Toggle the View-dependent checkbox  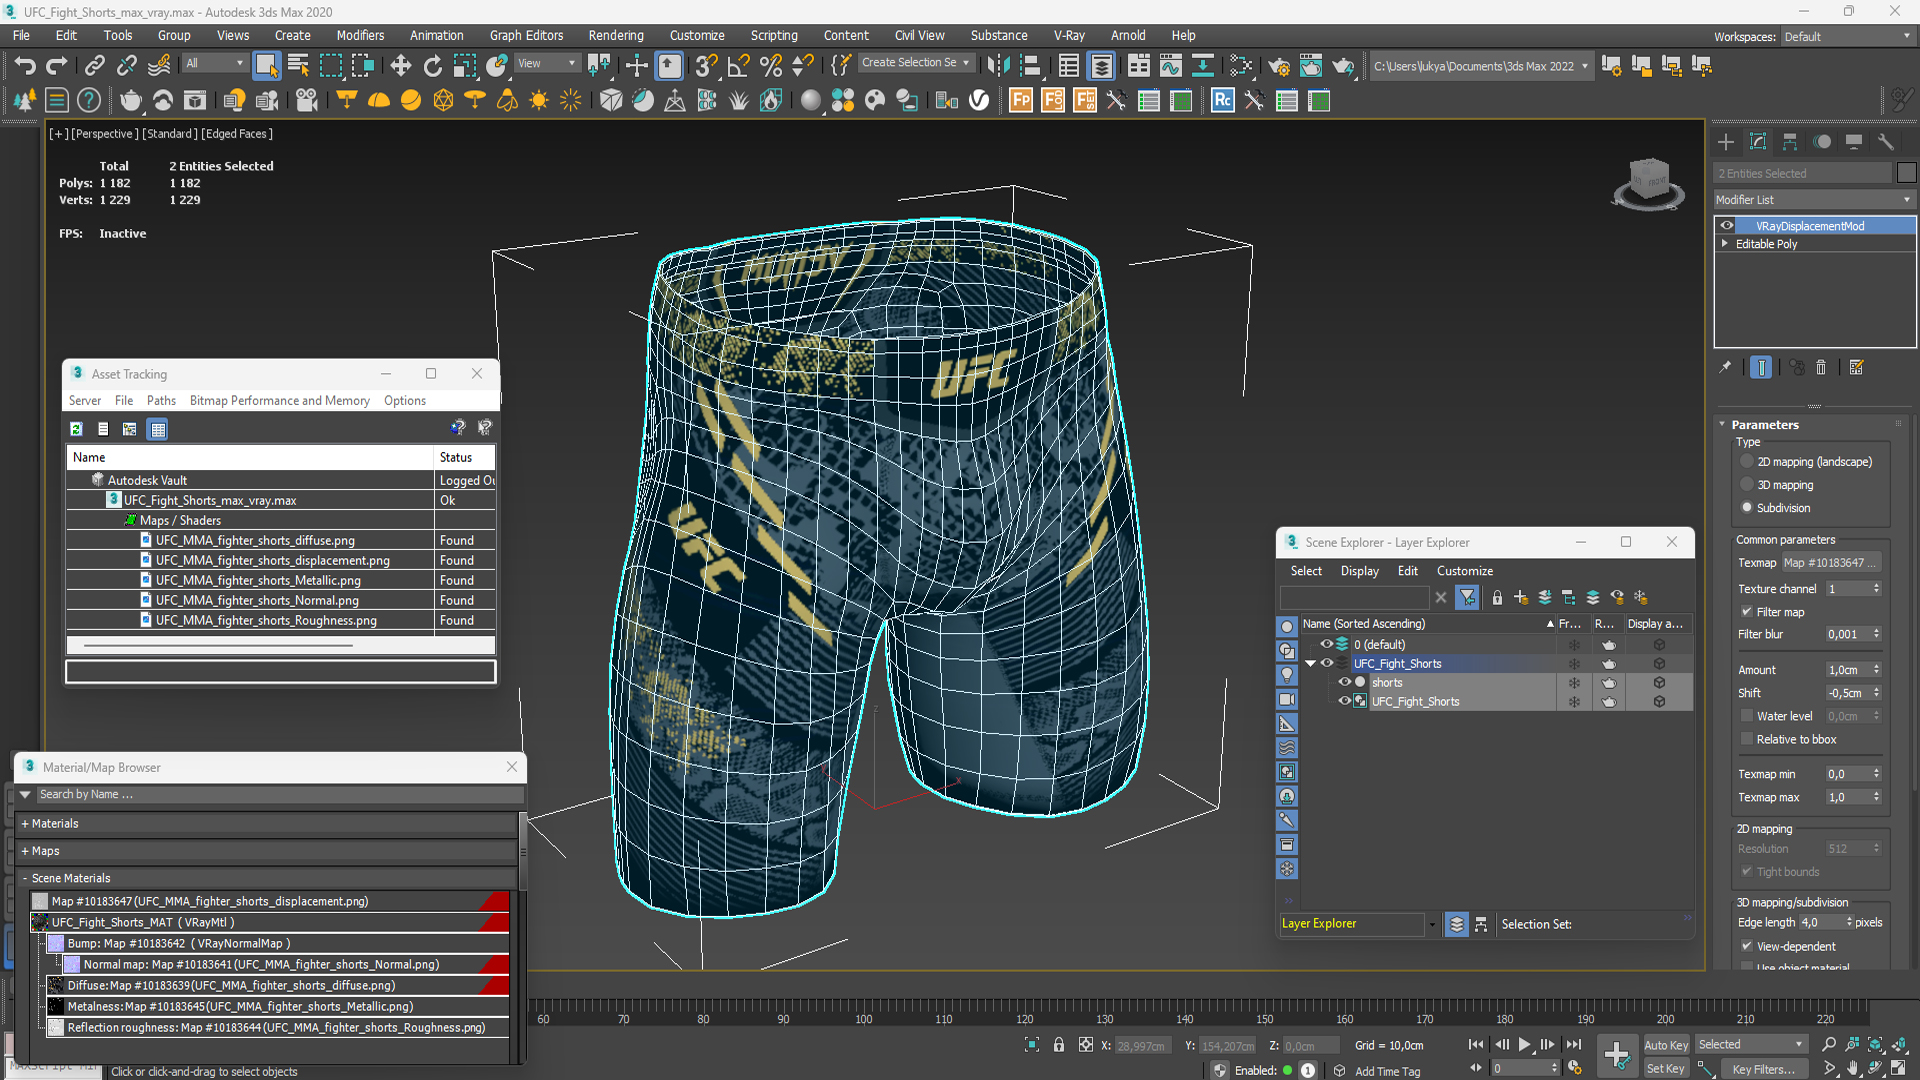1747,947
